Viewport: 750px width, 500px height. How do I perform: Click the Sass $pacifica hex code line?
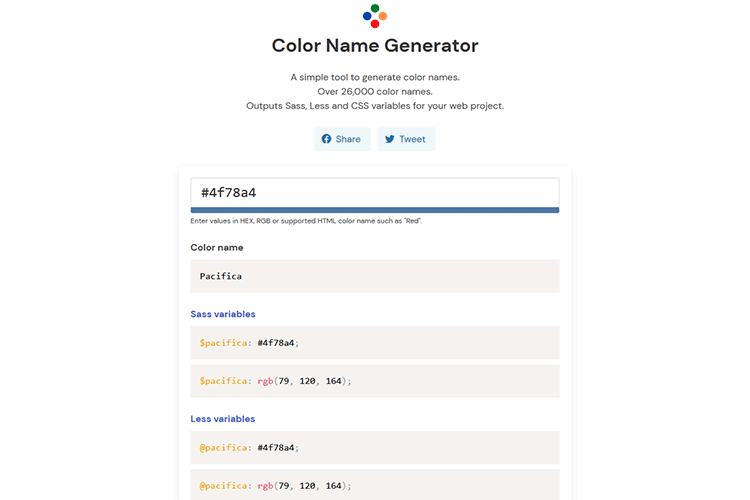(x=374, y=343)
